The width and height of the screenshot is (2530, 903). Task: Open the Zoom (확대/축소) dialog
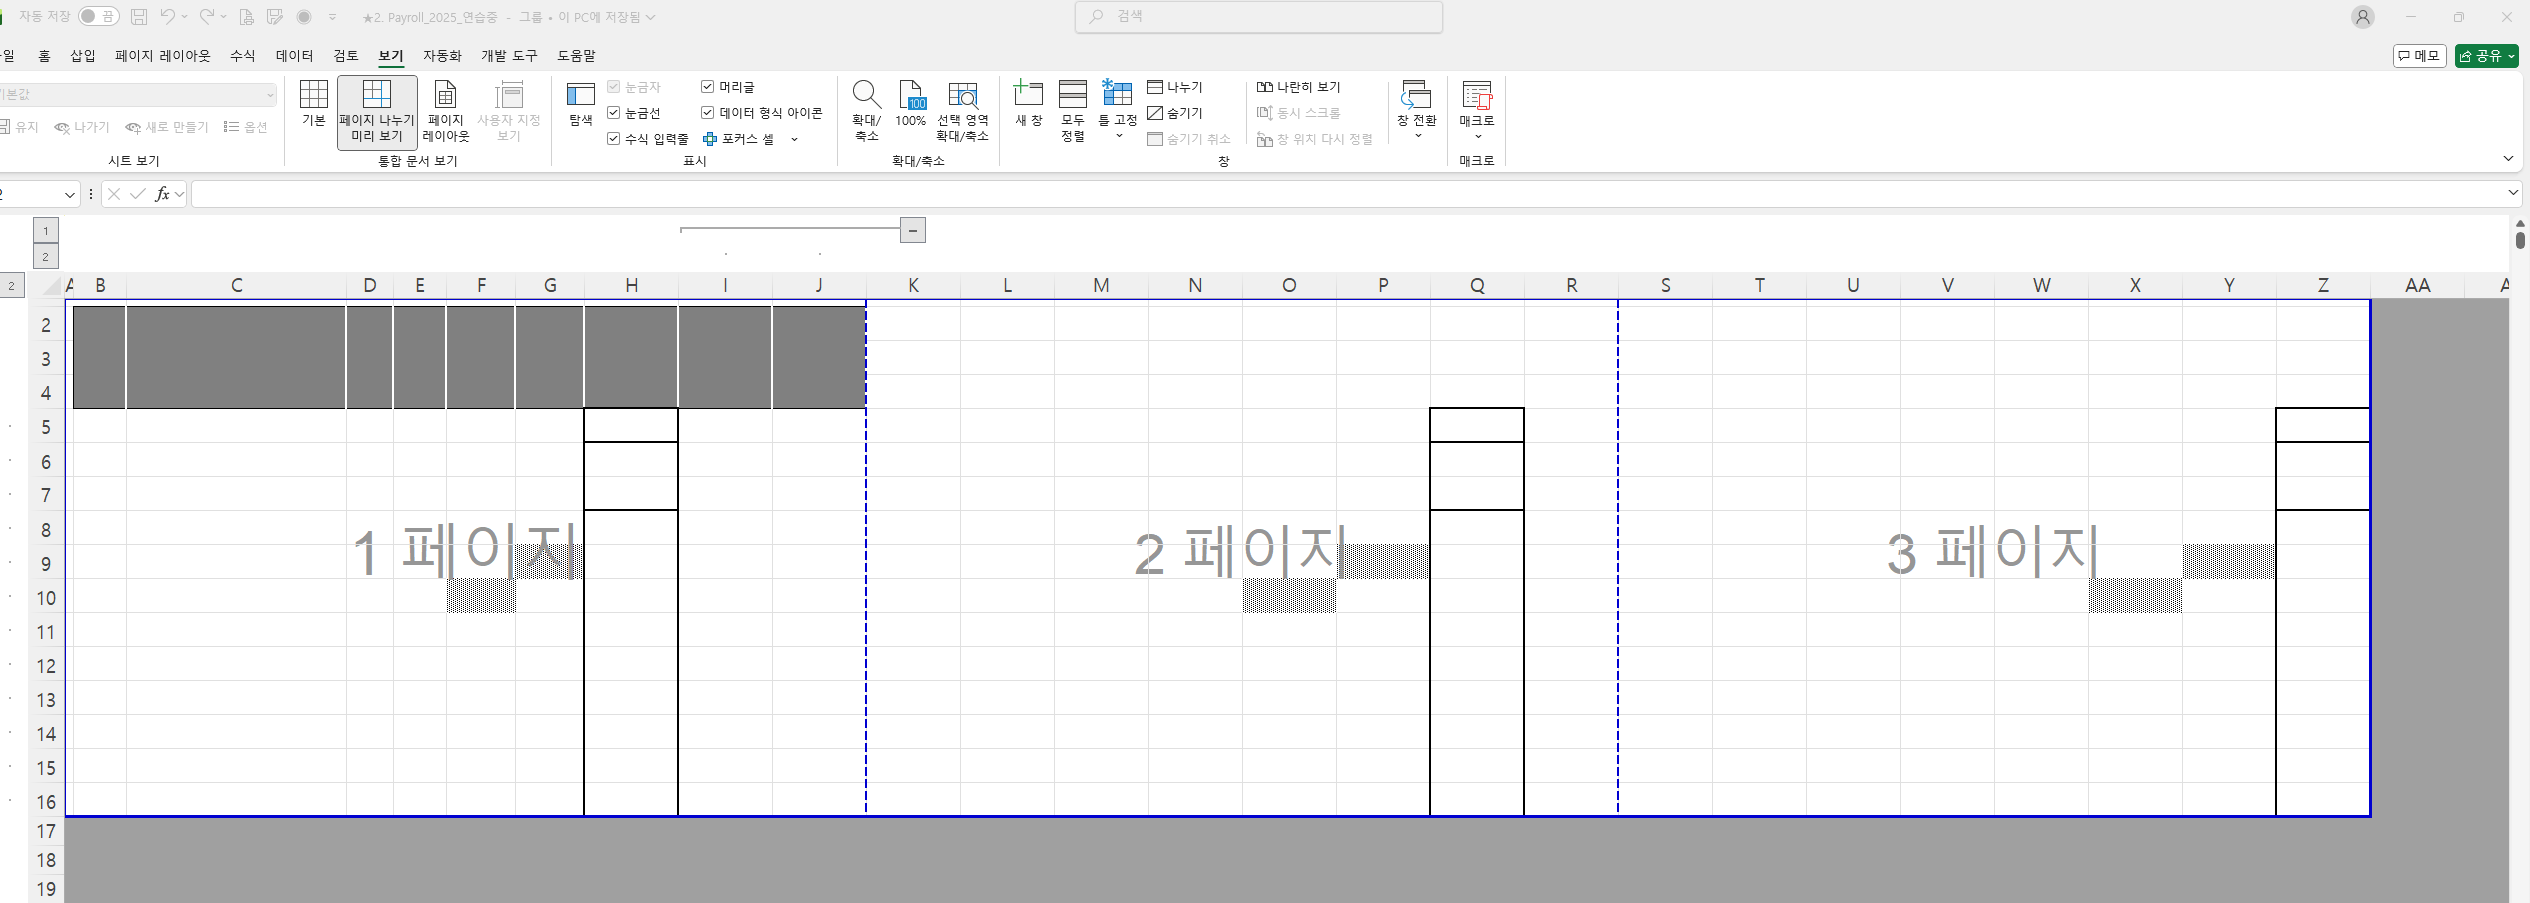point(866,111)
